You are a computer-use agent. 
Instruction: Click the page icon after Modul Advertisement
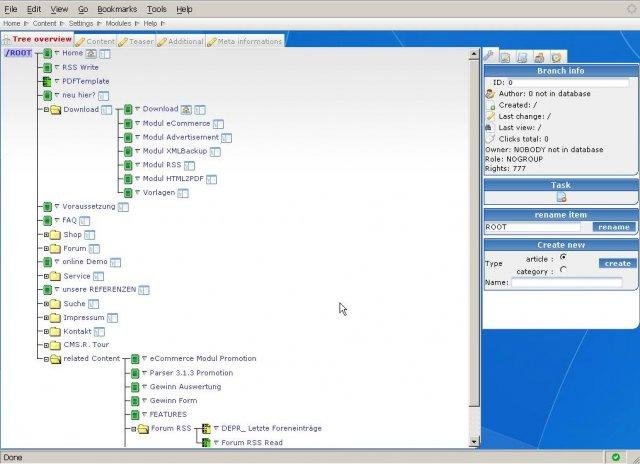[x=226, y=138]
